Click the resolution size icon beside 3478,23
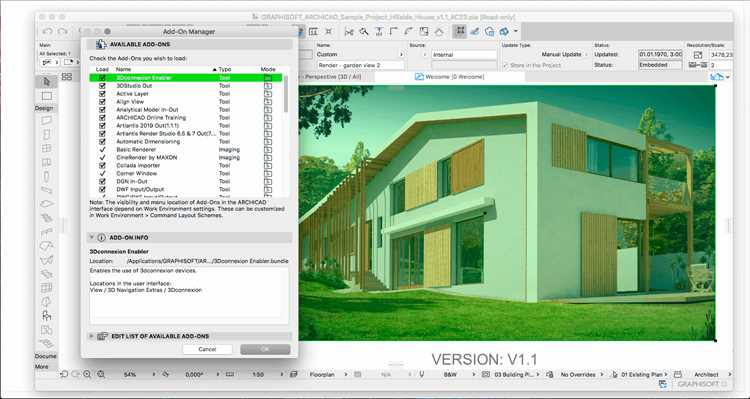This screenshot has height=399, width=750. click(x=697, y=55)
